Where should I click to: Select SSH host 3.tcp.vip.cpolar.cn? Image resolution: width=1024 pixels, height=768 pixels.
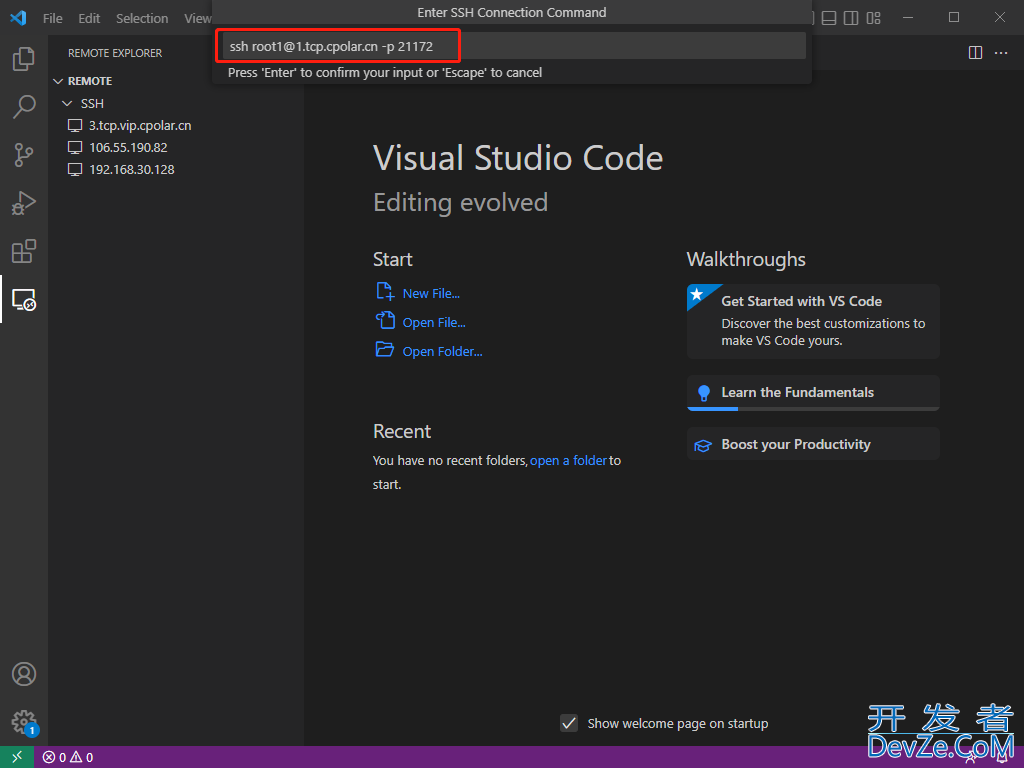[140, 125]
